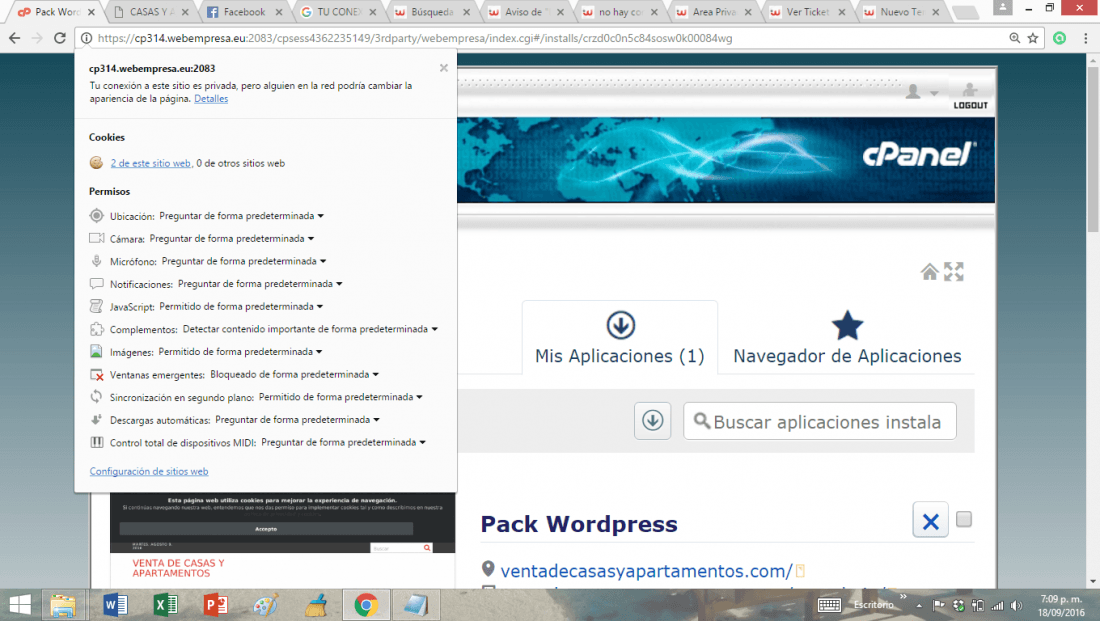Click the cPanel home icon

coord(930,272)
